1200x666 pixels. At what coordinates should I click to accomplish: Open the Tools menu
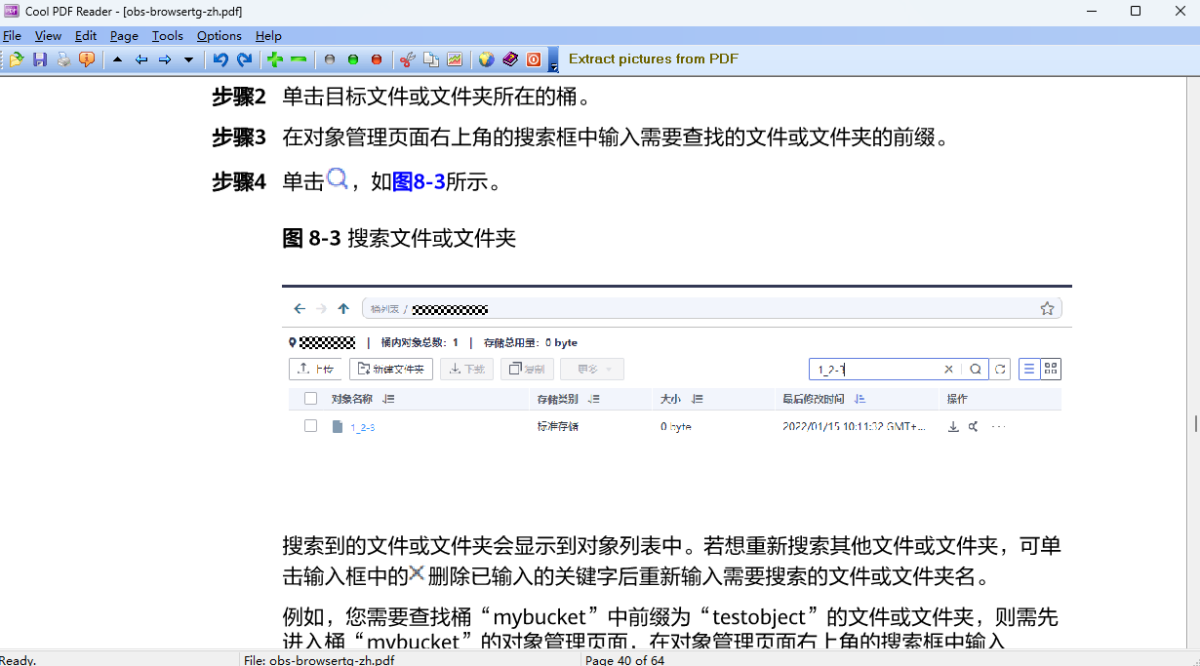pyautogui.click(x=167, y=35)
